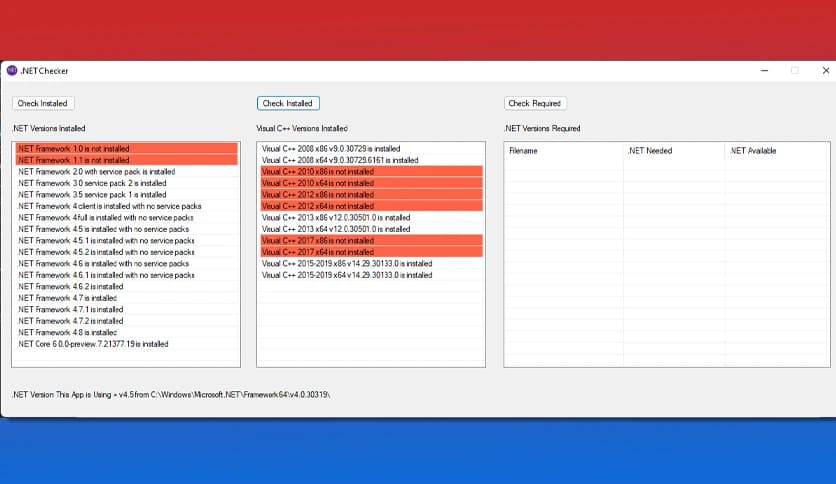Click '.NET Version This App is Using' status text
Screen dimensions: 836x484
[x=171, y=394]
